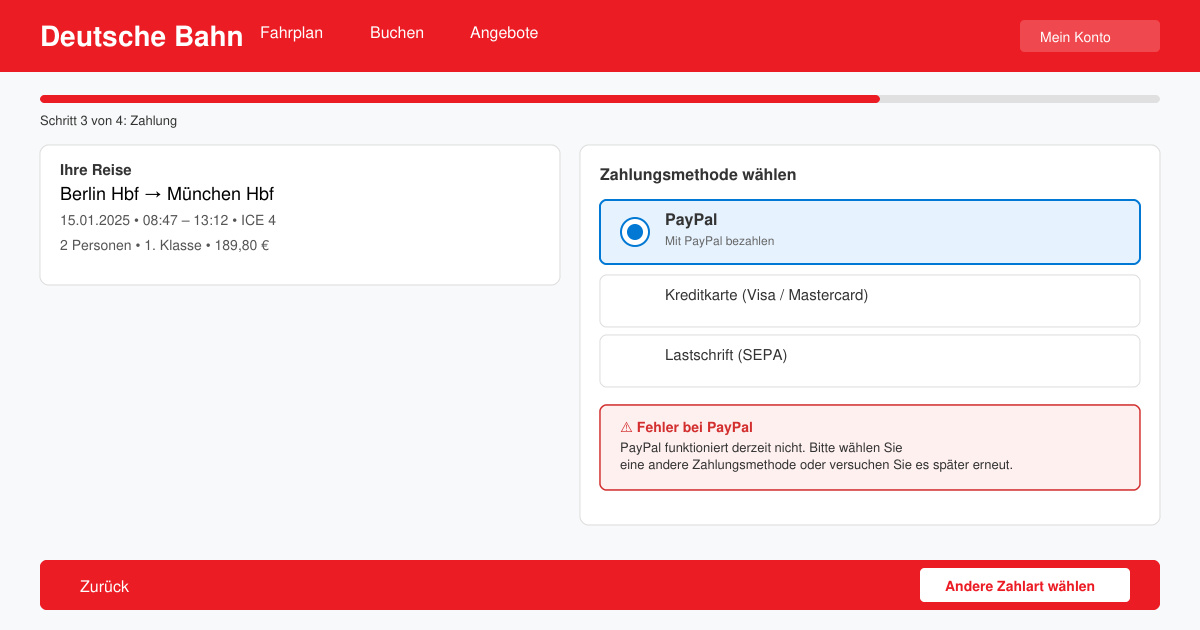1200x630 pixels.
Task: Click the '15.01.2025 • 08:47 – 13:12 • ICE 4' line
Action: [168, 220]
